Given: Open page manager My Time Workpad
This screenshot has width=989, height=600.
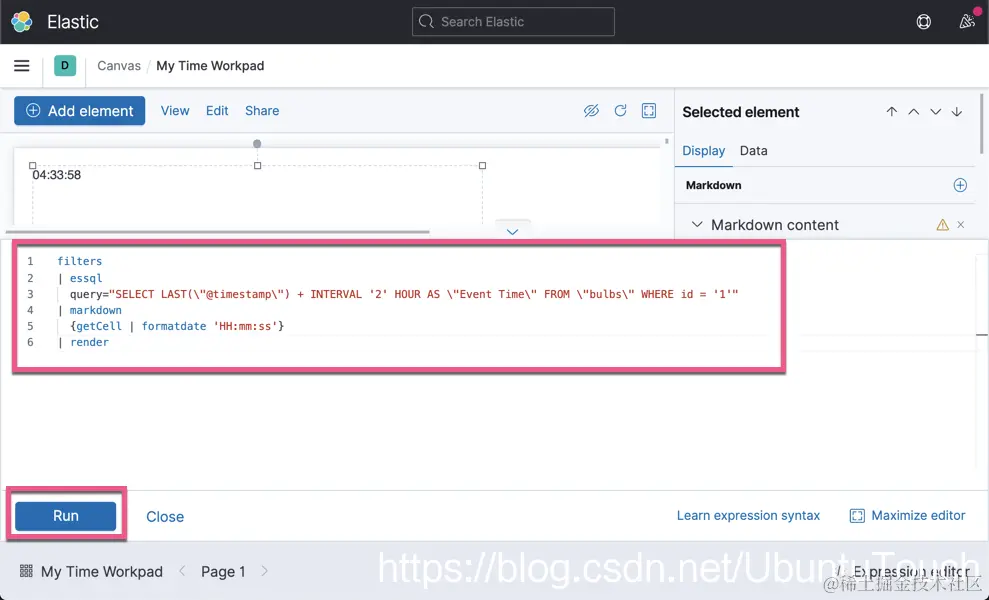Looking at the screenshot, I should (91, 572).
